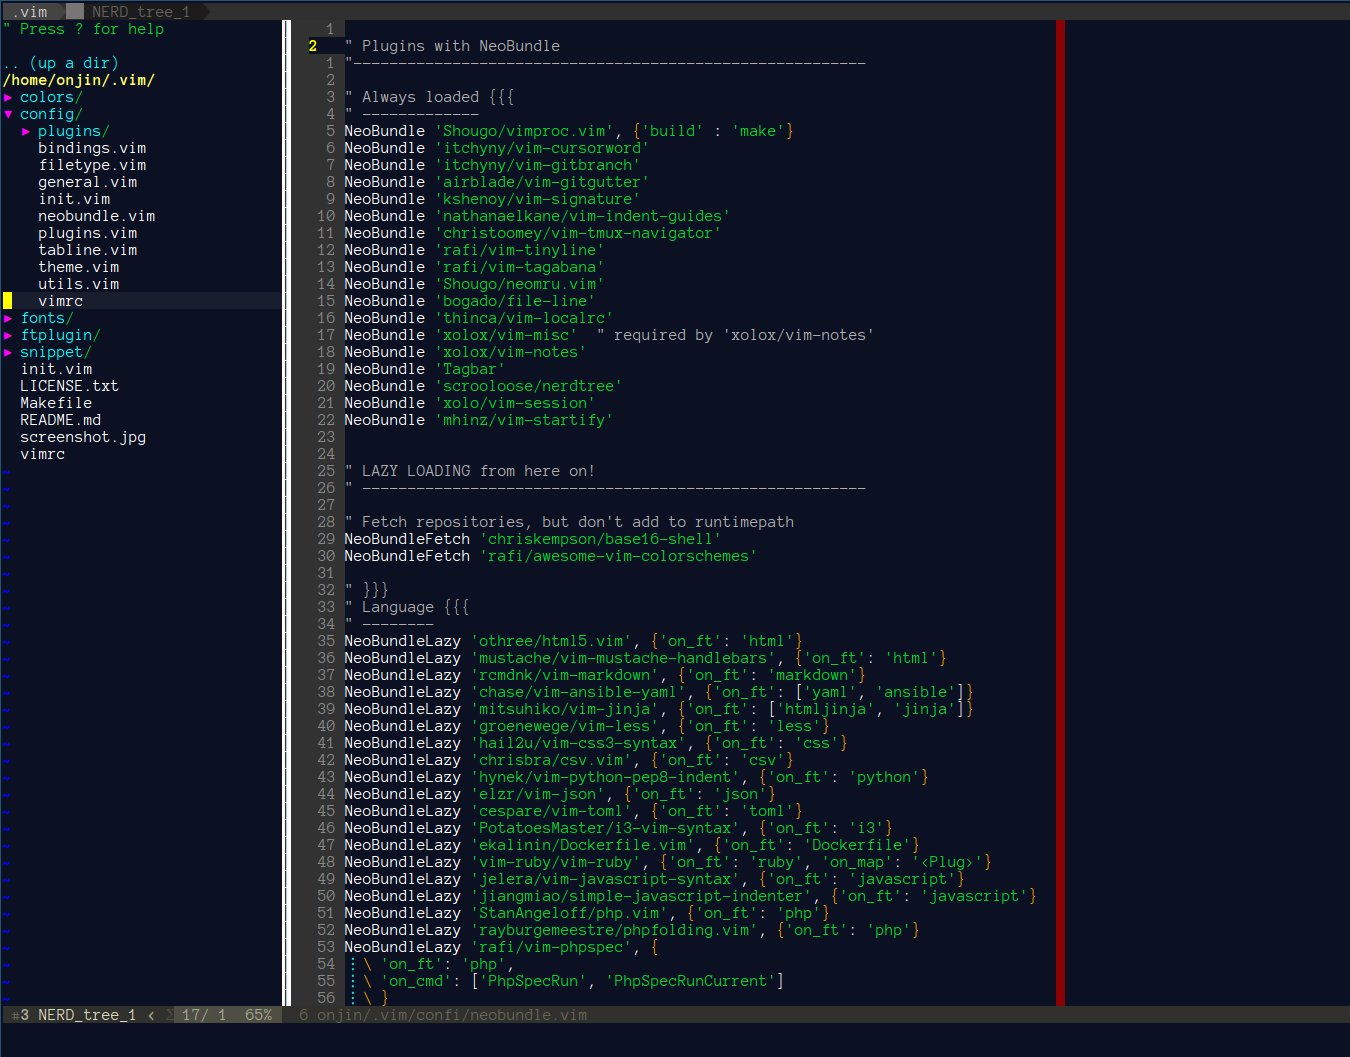Screen dimensions: 1350x1057
Task: Click the 'Tagbar' bundle line
Action: click(x=425, y=369)
